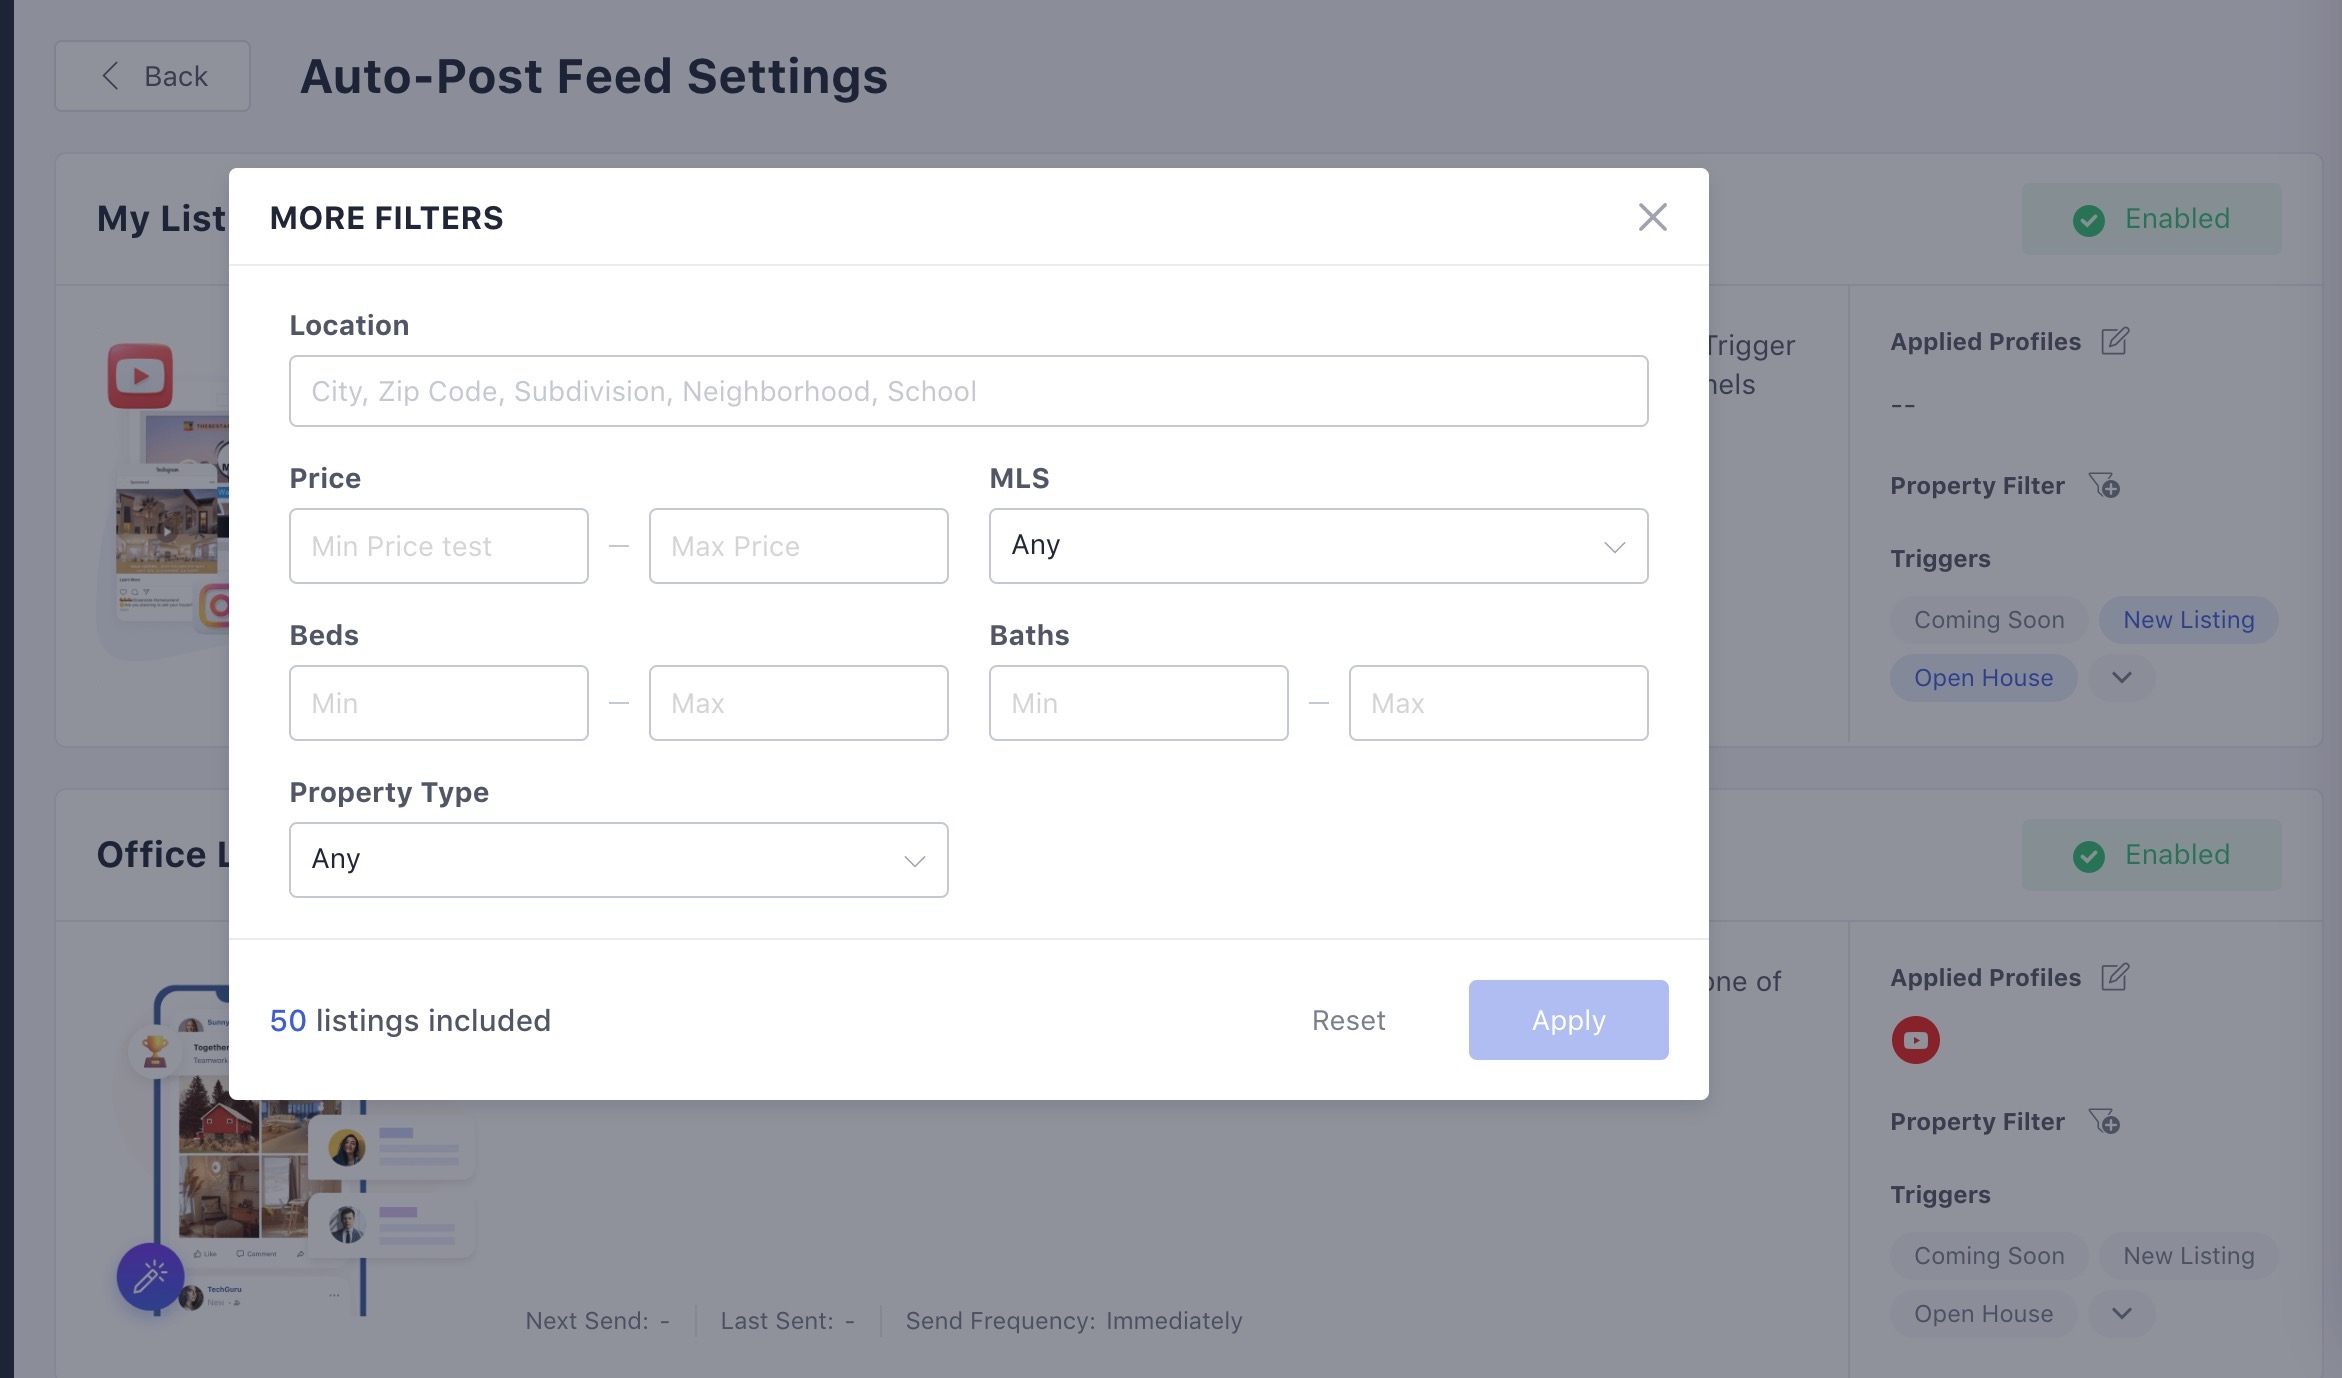Open the Property Type dropdown
The height and width of the screenshot is (1378, 2342).
click(x=618, y=860)
